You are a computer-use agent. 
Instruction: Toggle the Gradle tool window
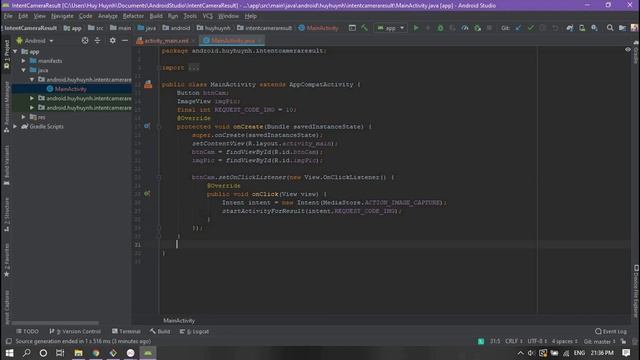click(x=636, y=51)
